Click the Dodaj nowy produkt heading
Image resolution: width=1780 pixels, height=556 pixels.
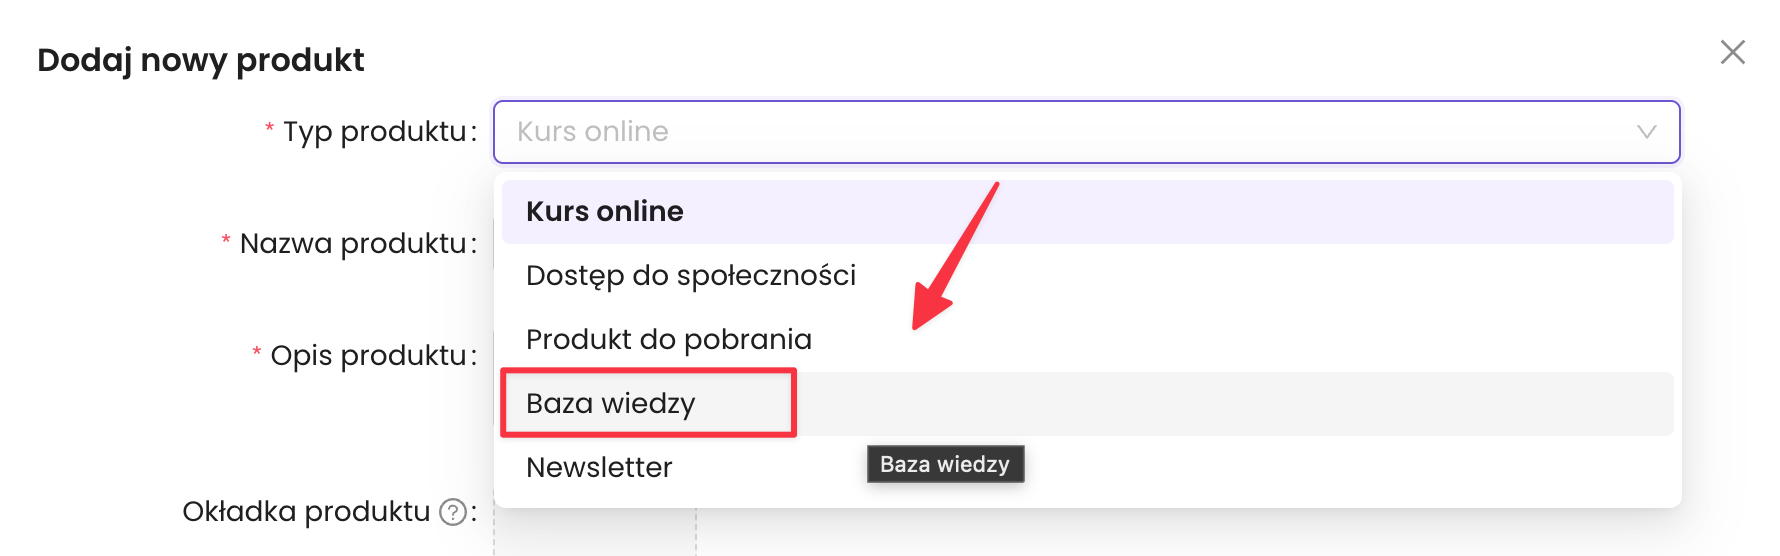(201, 60)
